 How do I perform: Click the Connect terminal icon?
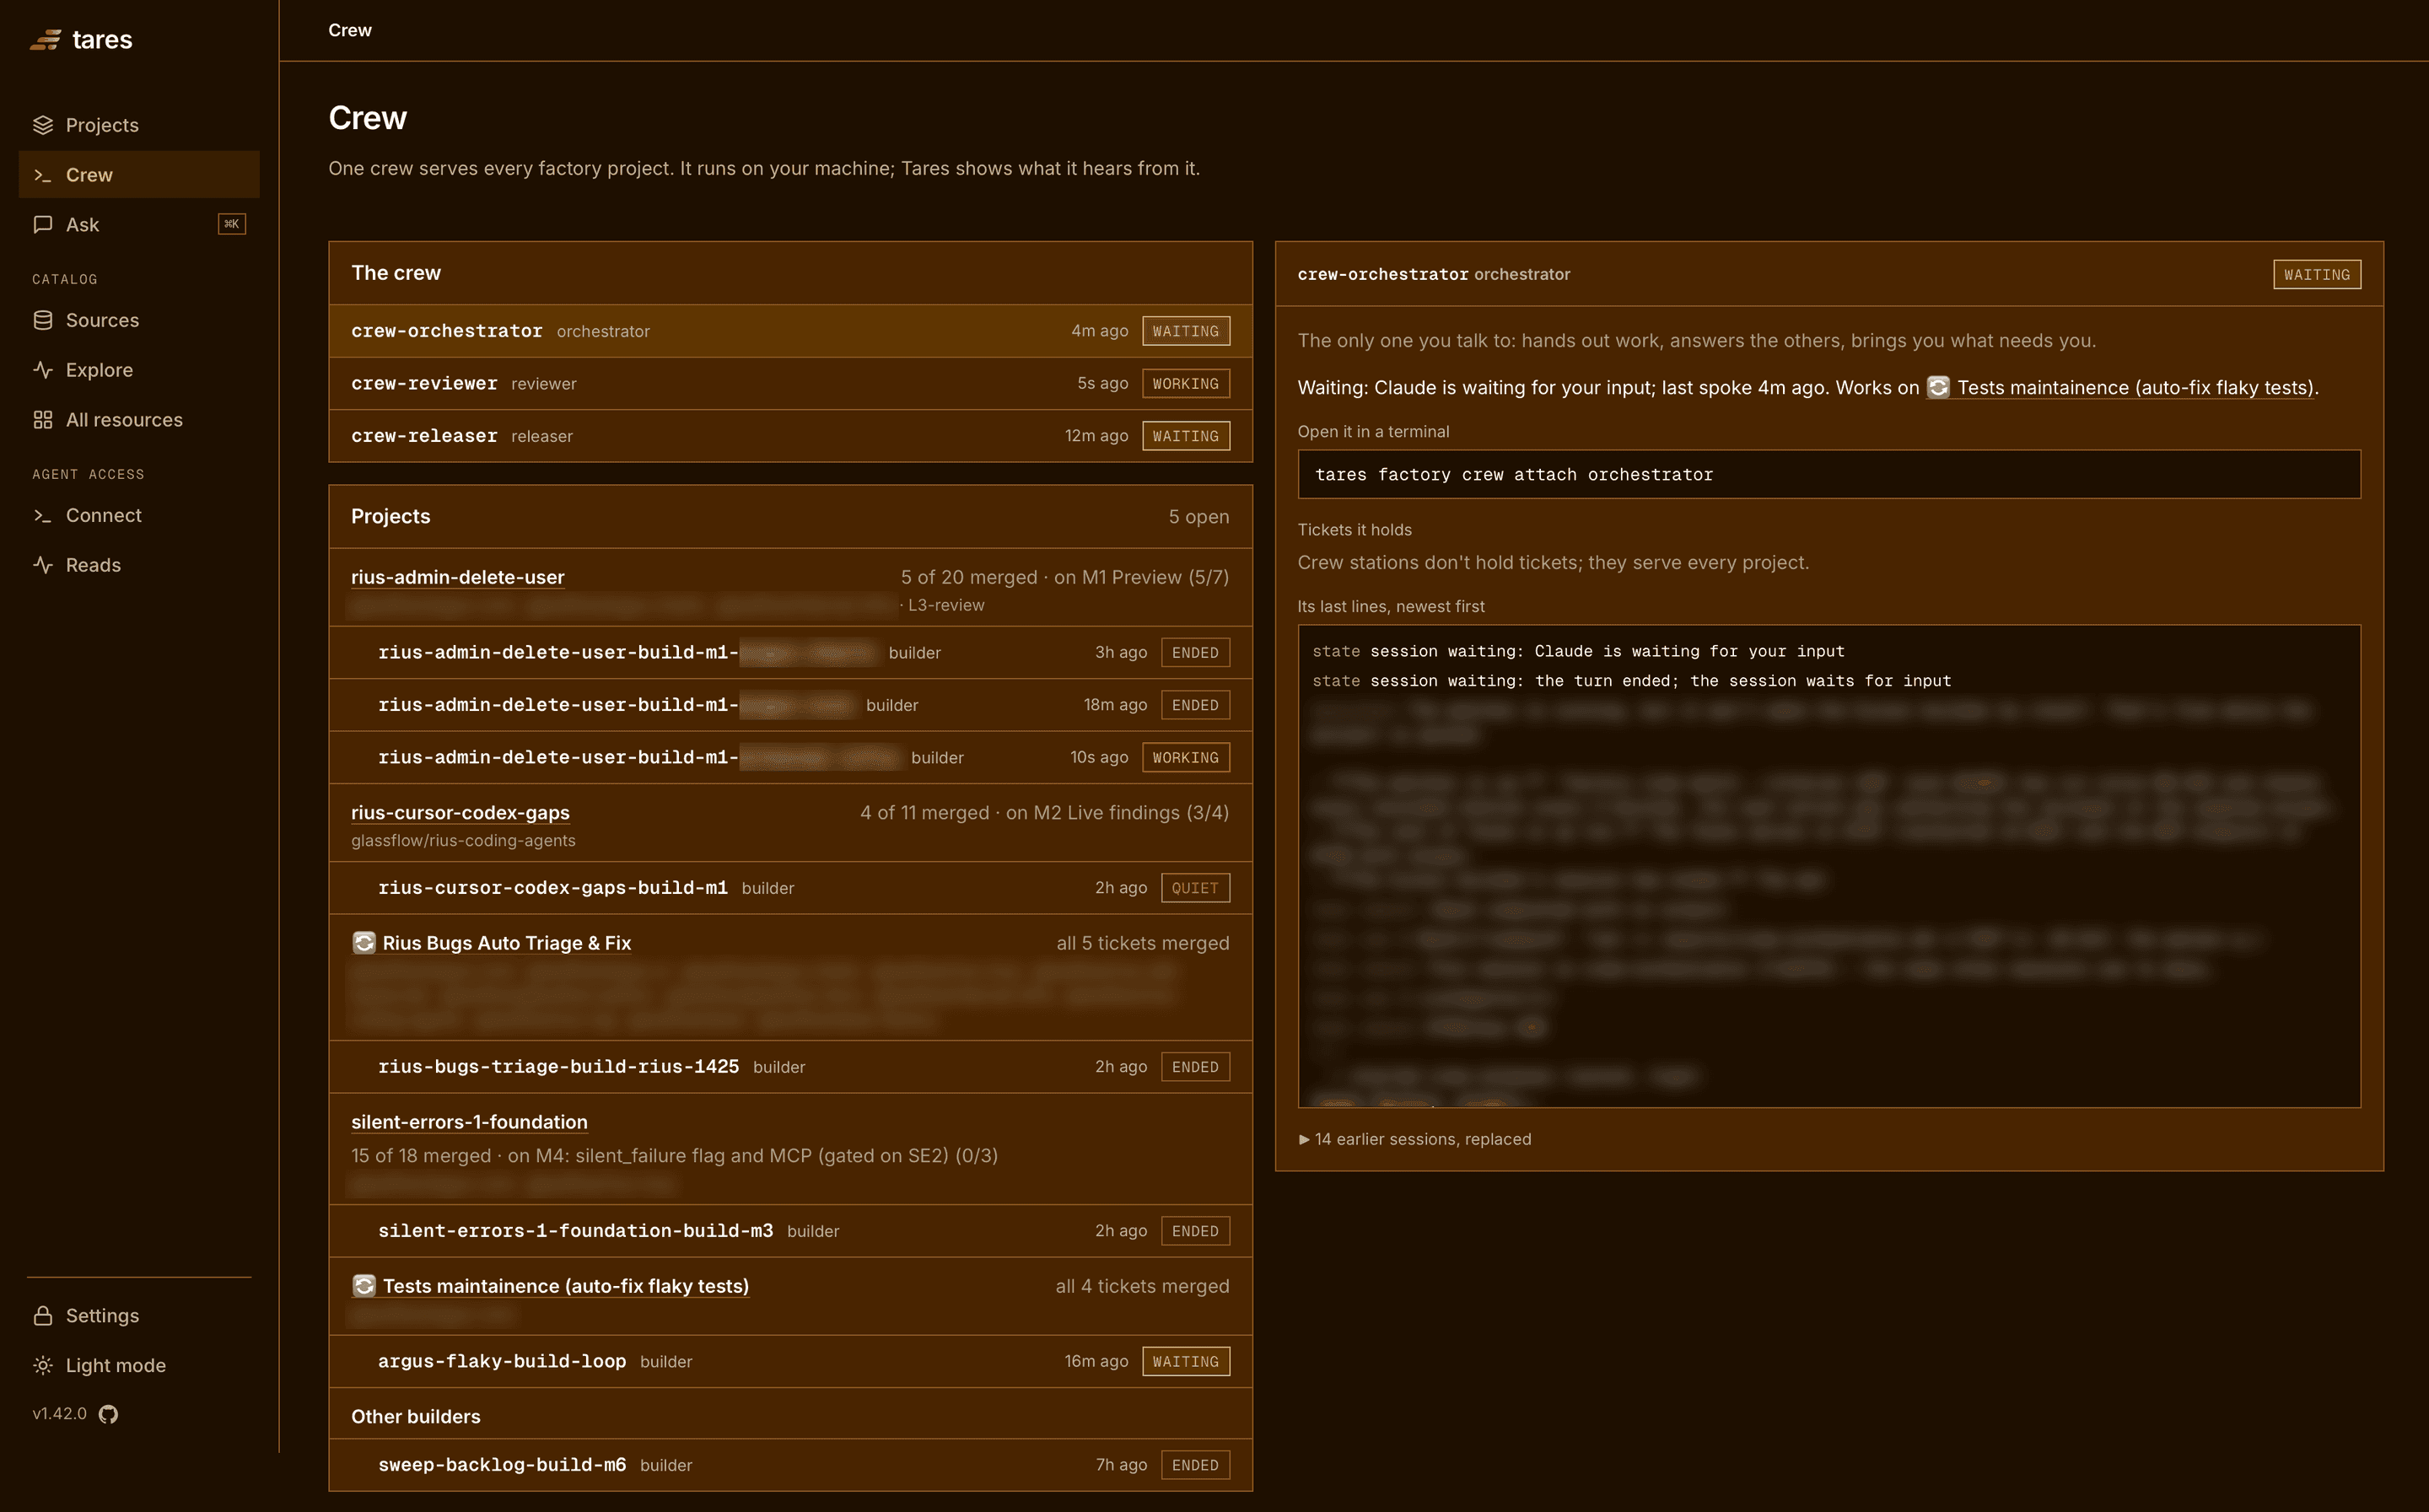tap(43, 515)
